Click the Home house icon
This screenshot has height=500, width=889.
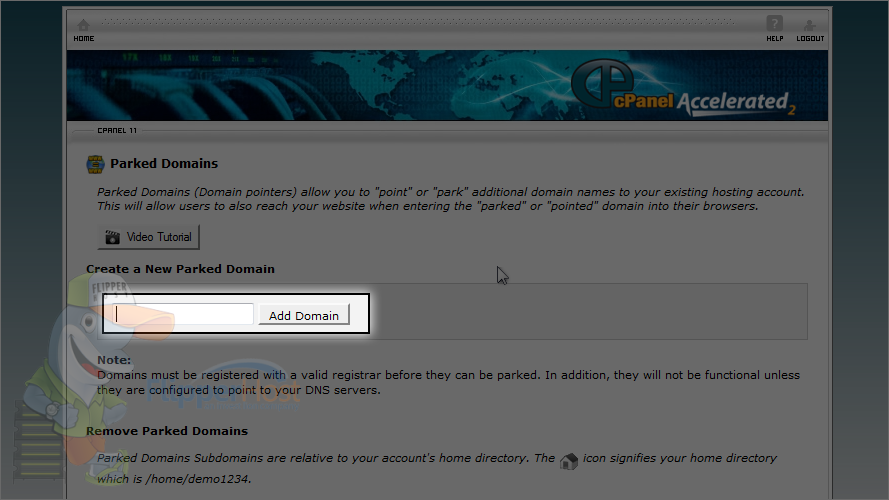pos(83,25)
